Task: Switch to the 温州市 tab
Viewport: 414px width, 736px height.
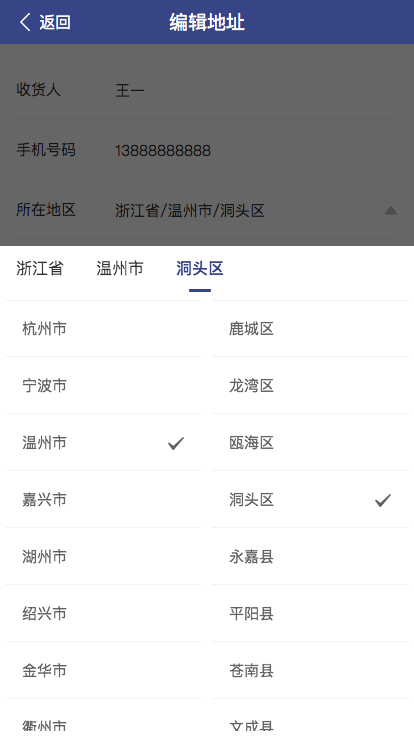Action: click(x=120, y=268)
